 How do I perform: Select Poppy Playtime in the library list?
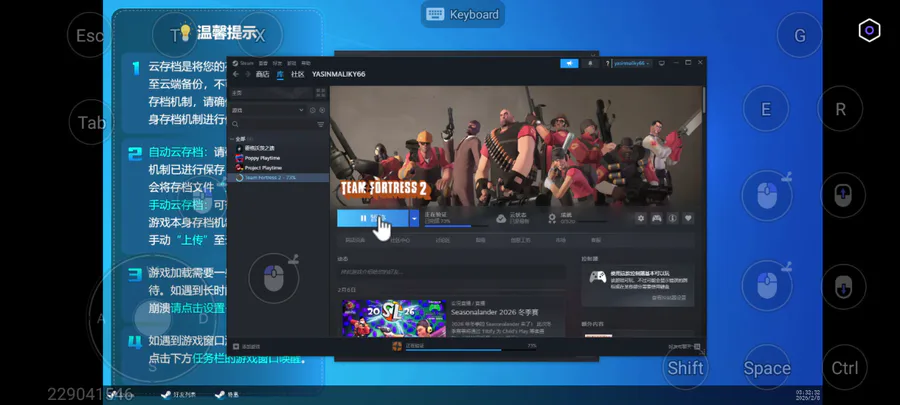pyautogui.click(x=262, y=158)
